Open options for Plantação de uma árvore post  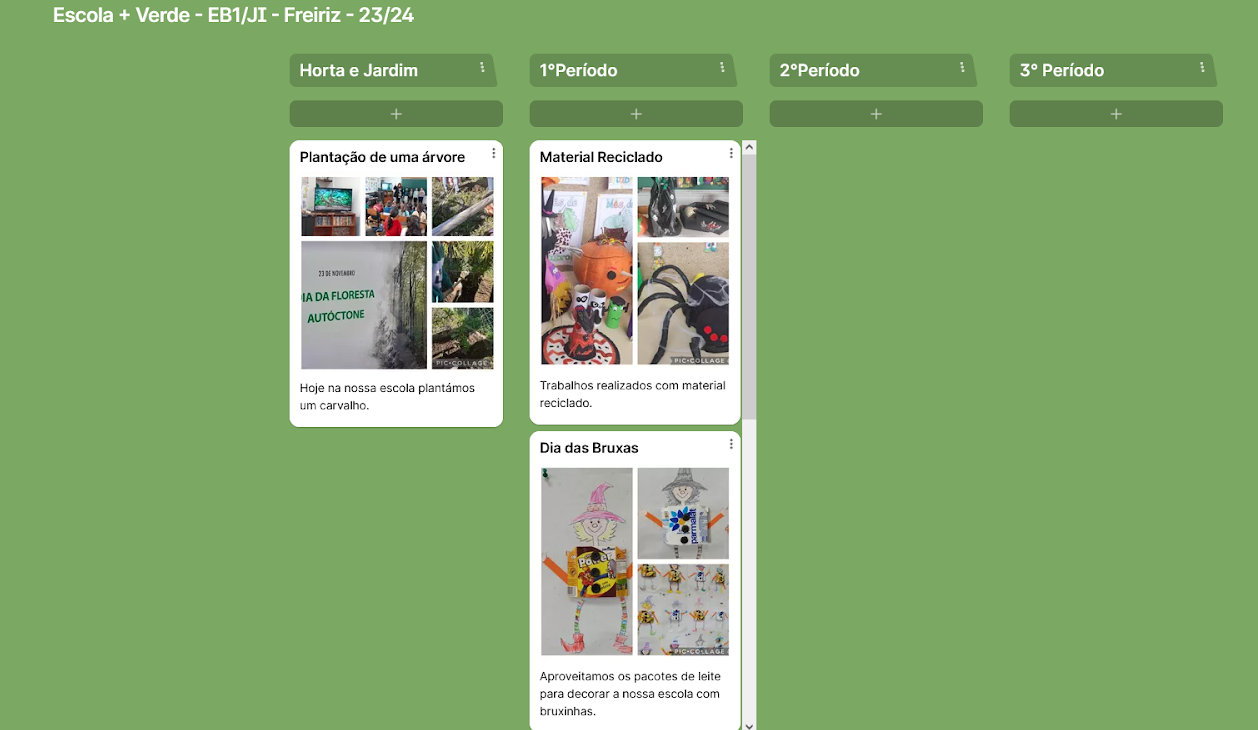pos(494,154)
